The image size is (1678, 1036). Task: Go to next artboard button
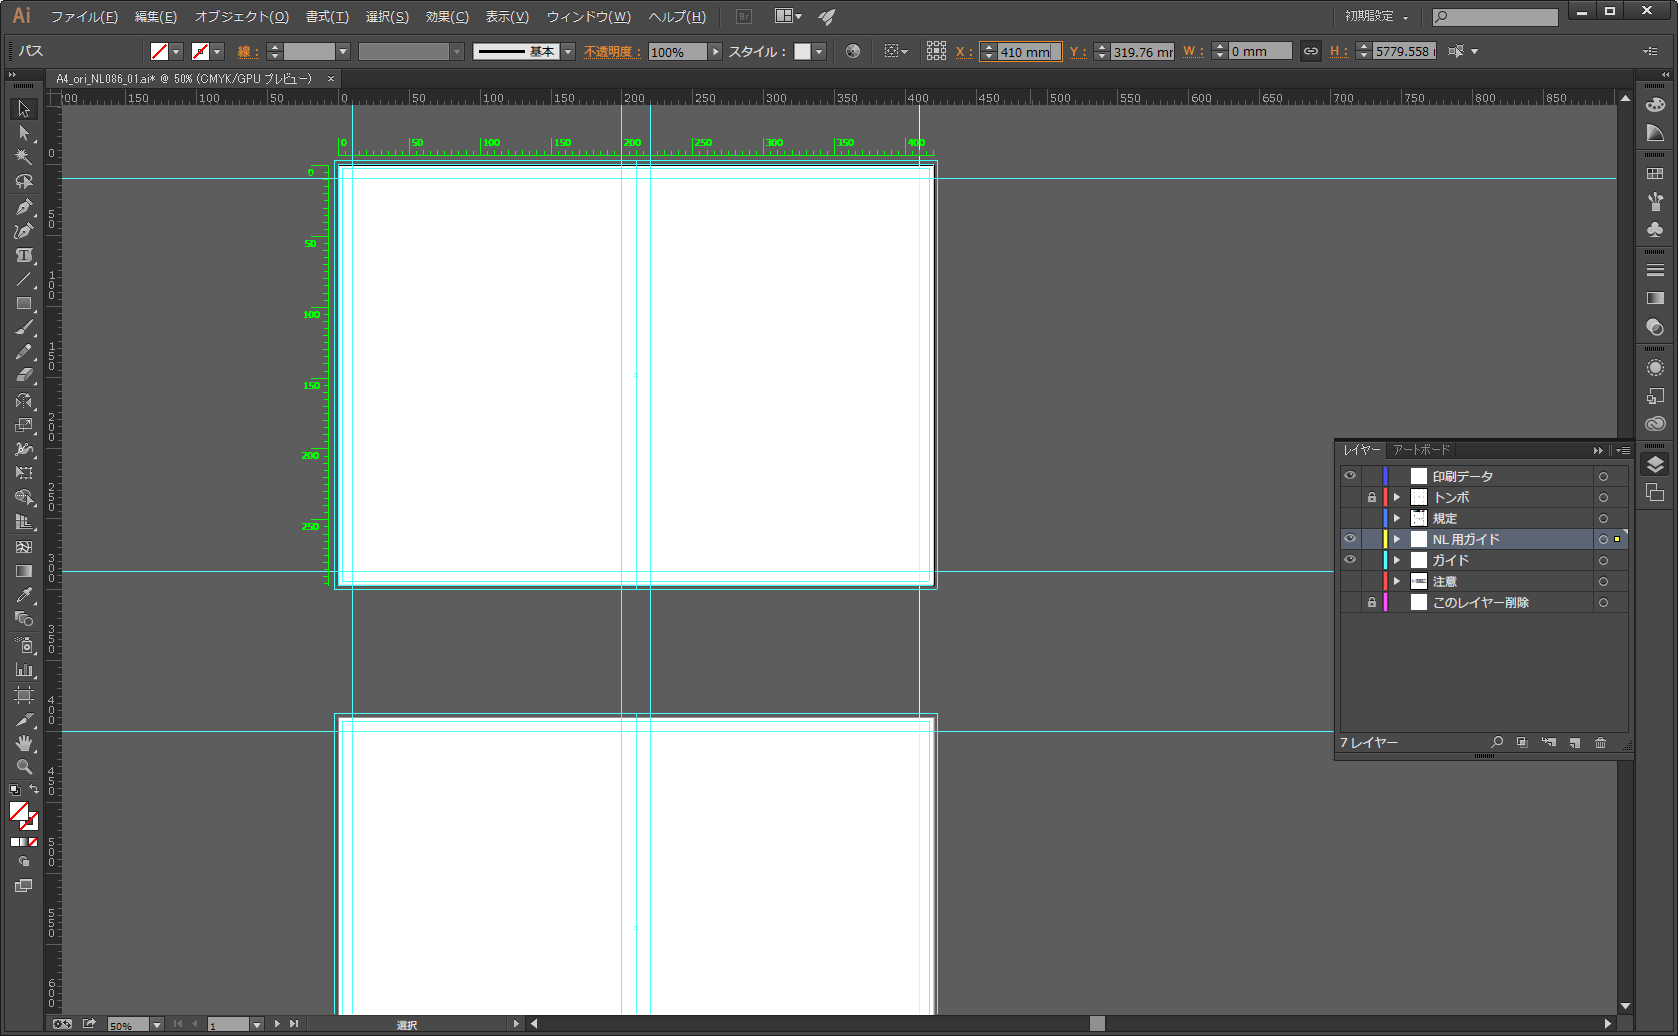(x=278, y=1024)
